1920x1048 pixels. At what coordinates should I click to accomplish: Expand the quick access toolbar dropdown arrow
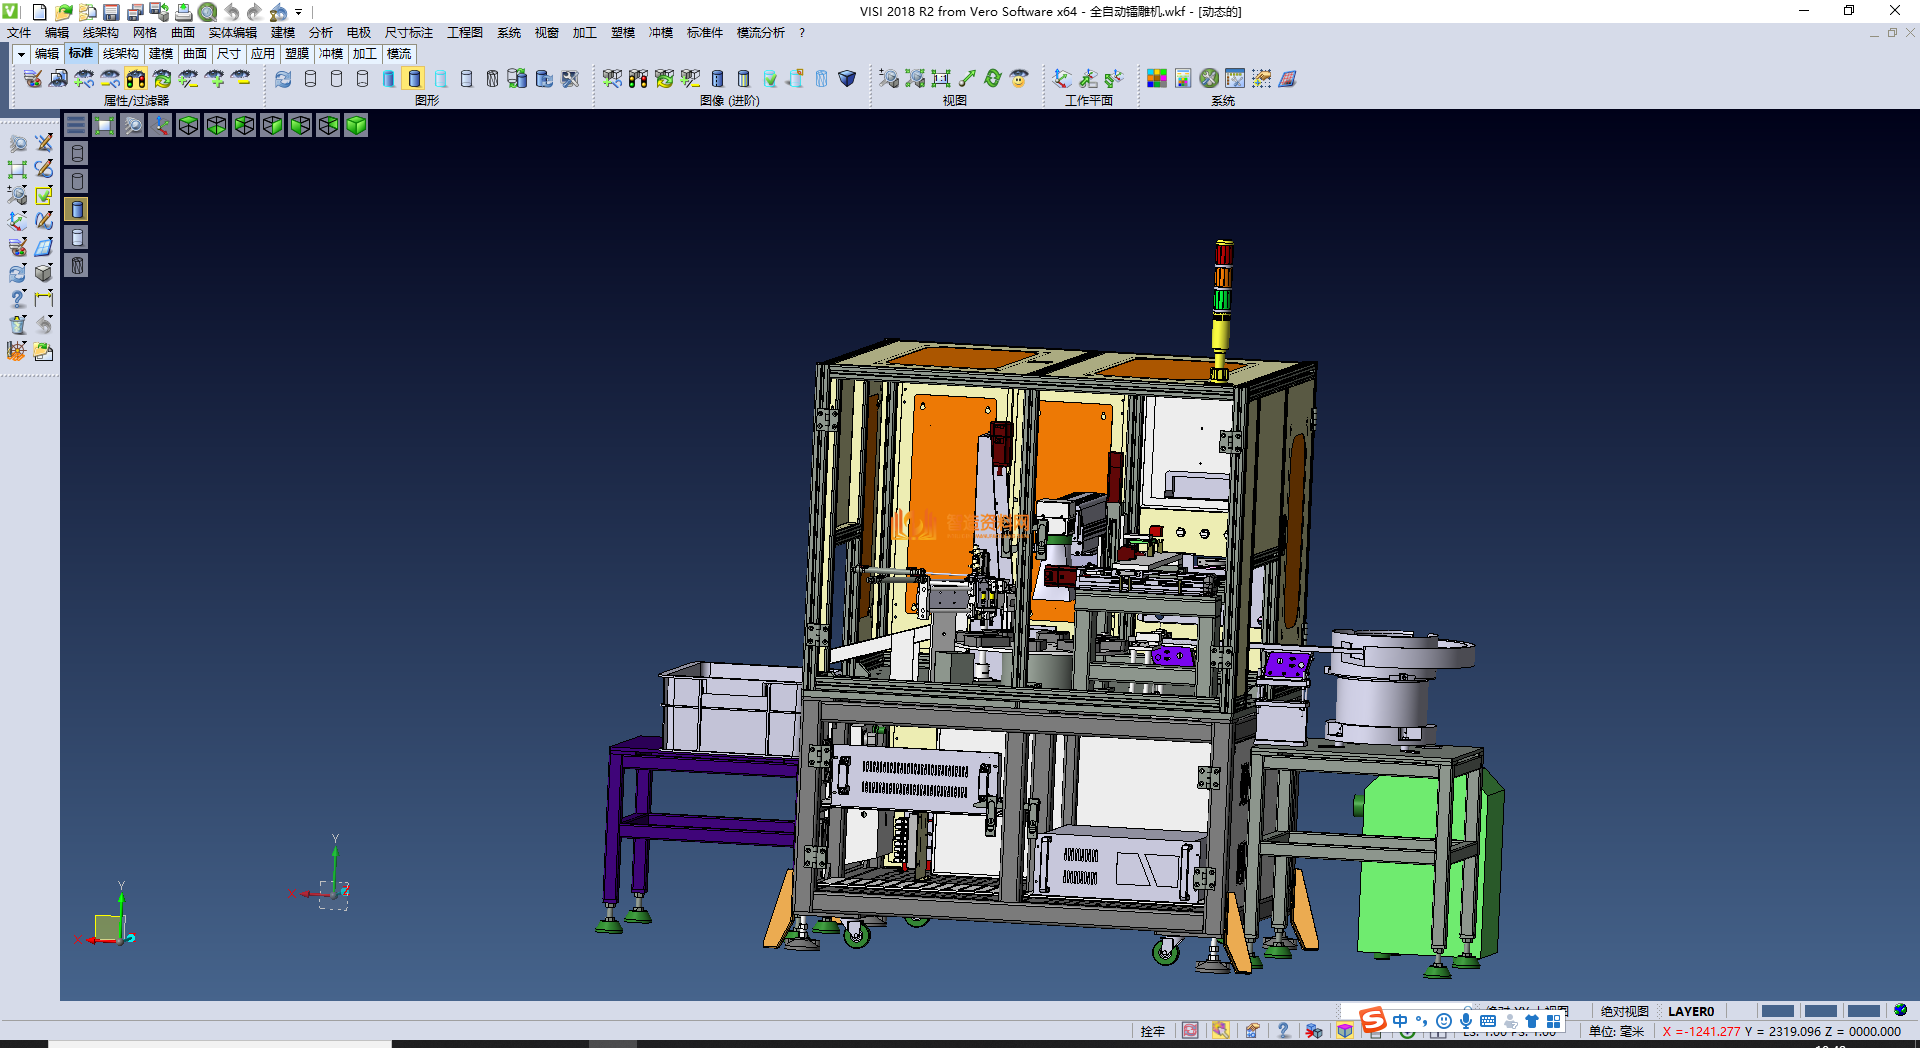pyautogui.click(x=299, y=12)
